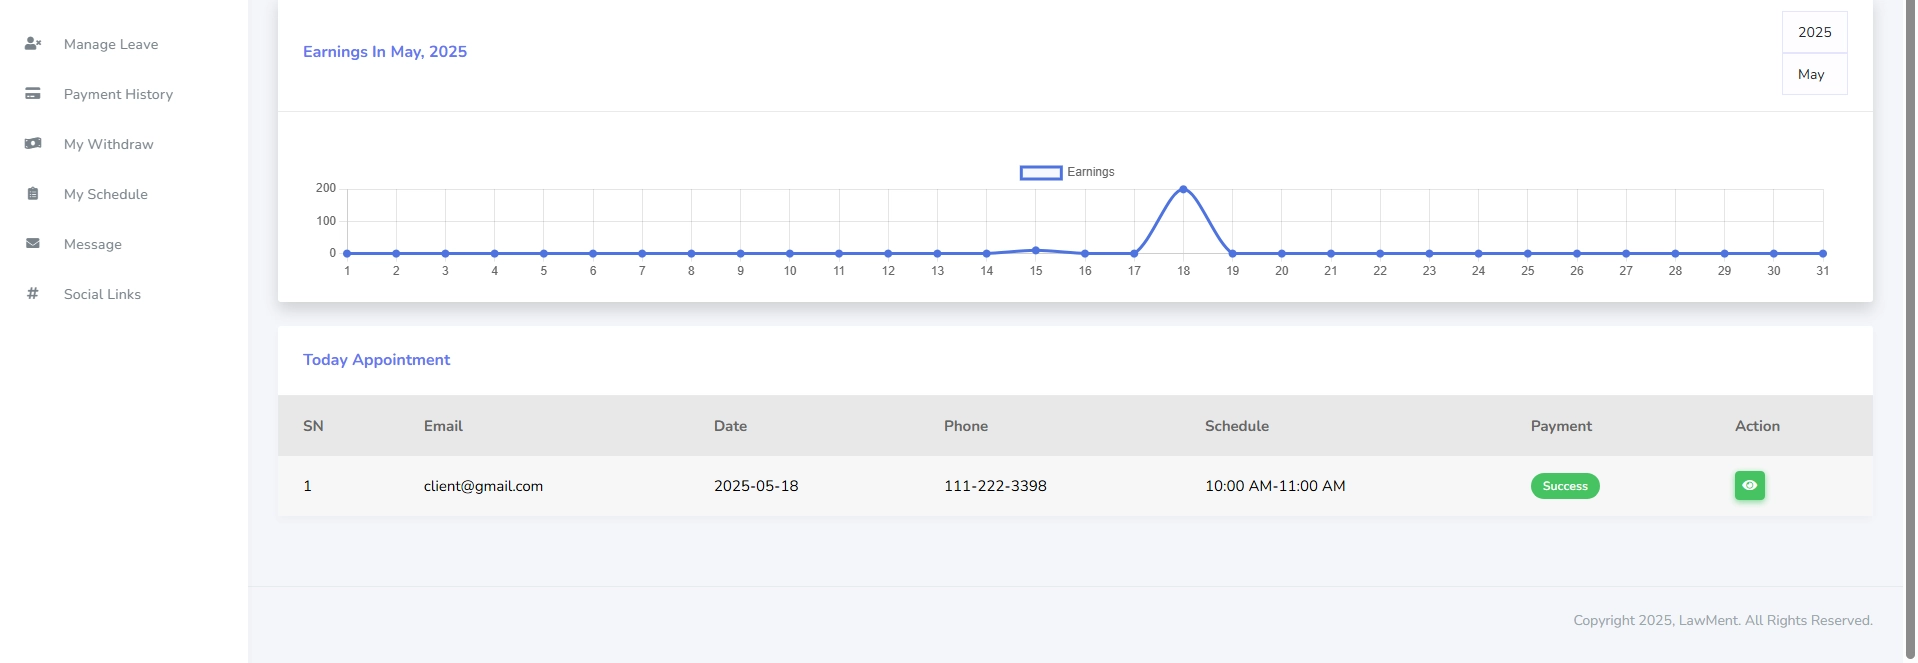Click the client@gmail.com email cell
1918x663 pixels.
483,486
